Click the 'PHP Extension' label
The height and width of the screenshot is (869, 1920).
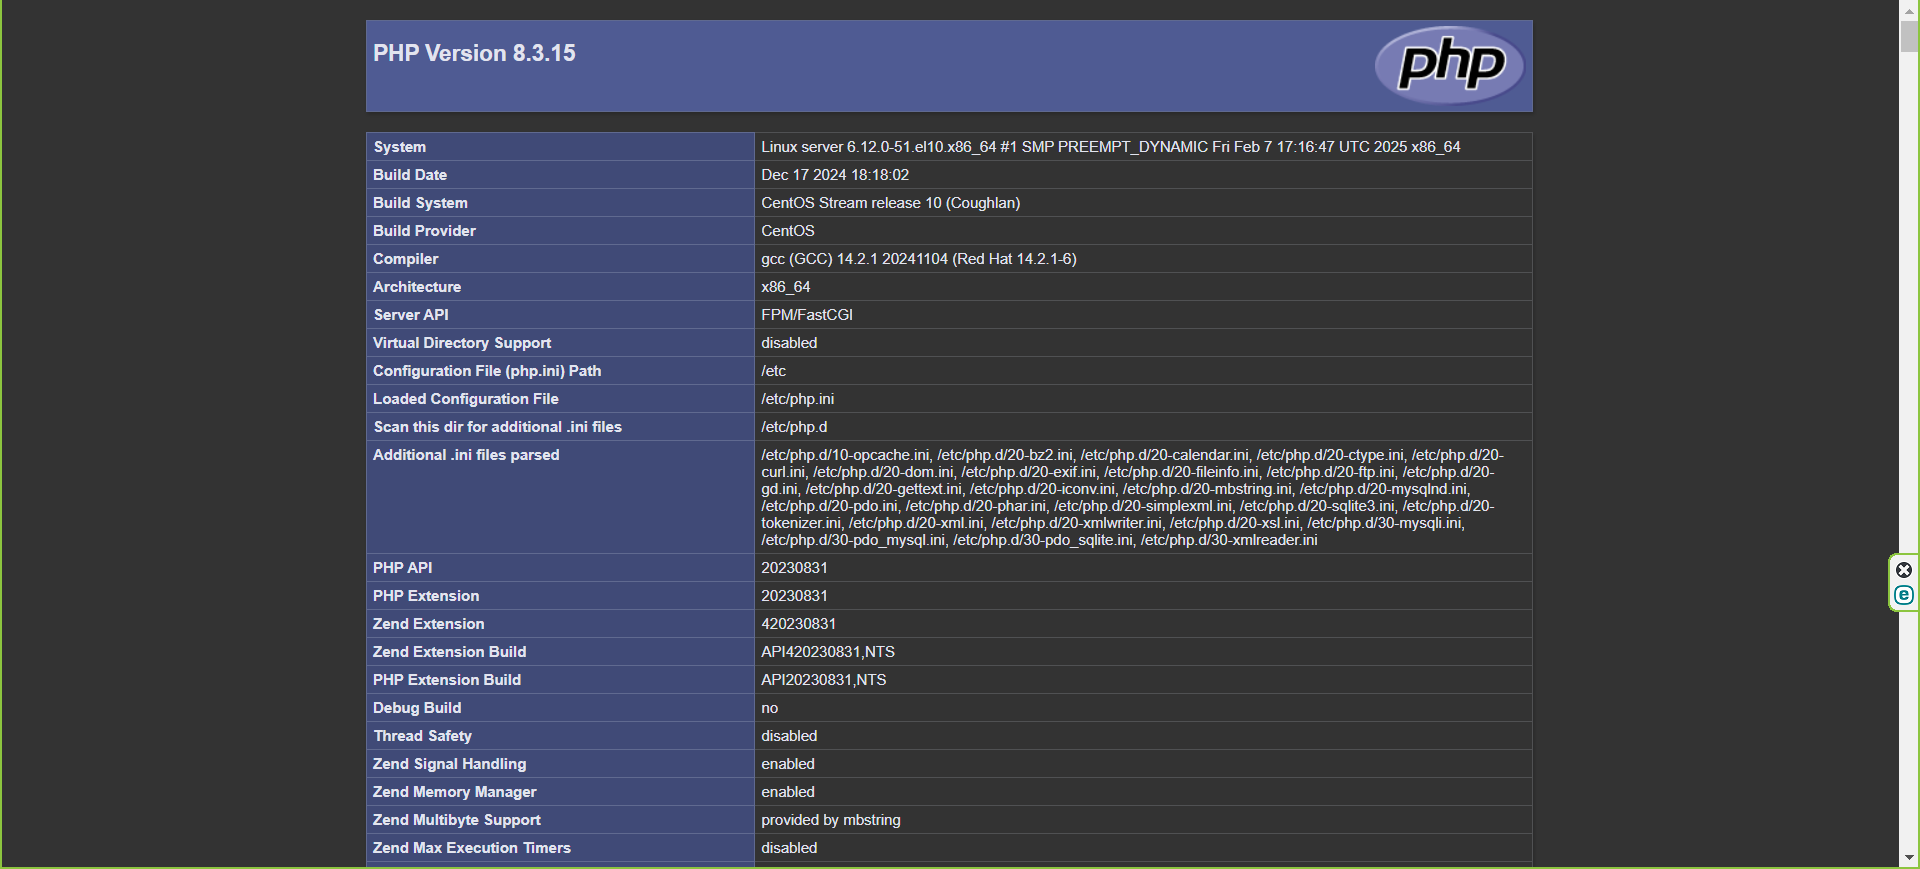(x=426, y=596)
